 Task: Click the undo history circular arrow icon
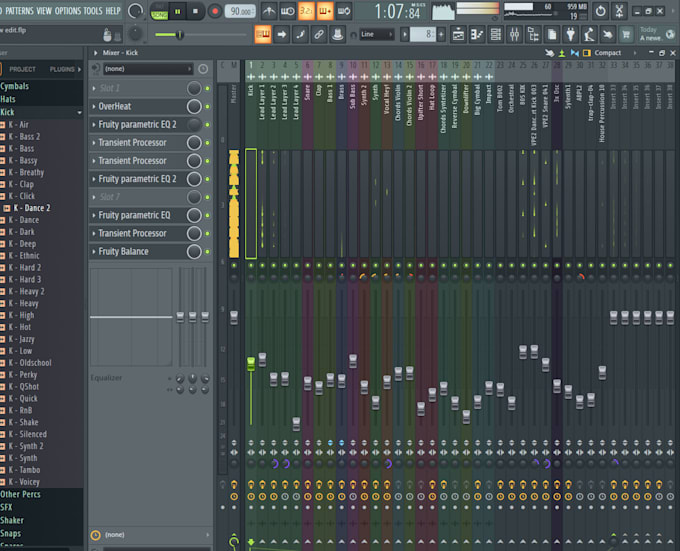tap(600, 11)
